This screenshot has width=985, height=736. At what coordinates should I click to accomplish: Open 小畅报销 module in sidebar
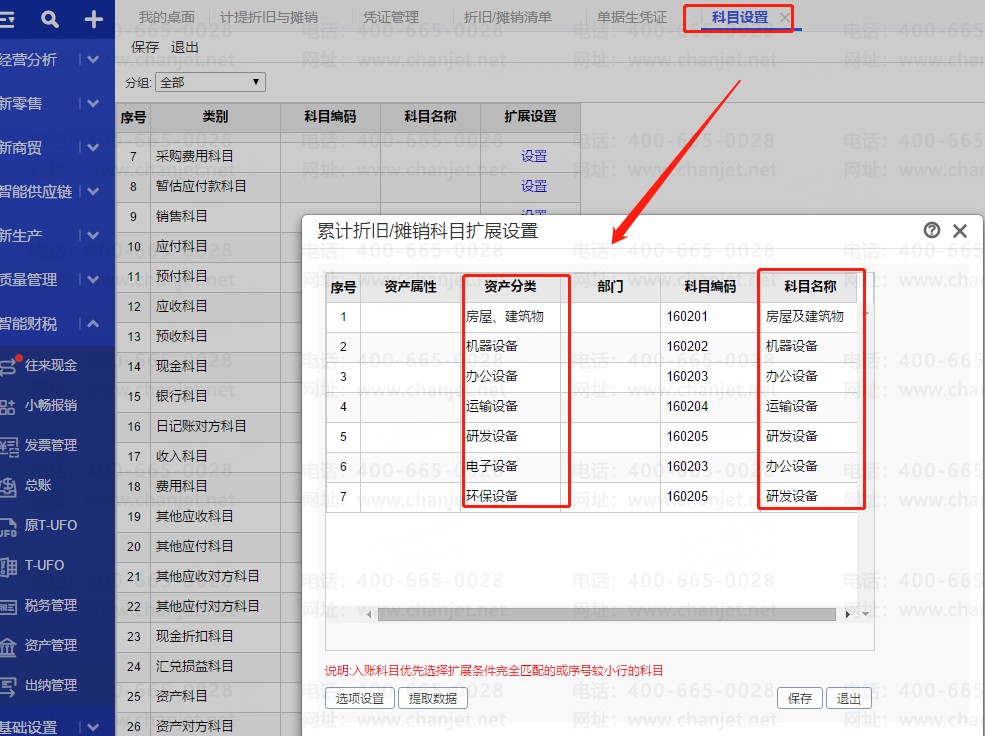click(x=50, y=405)
